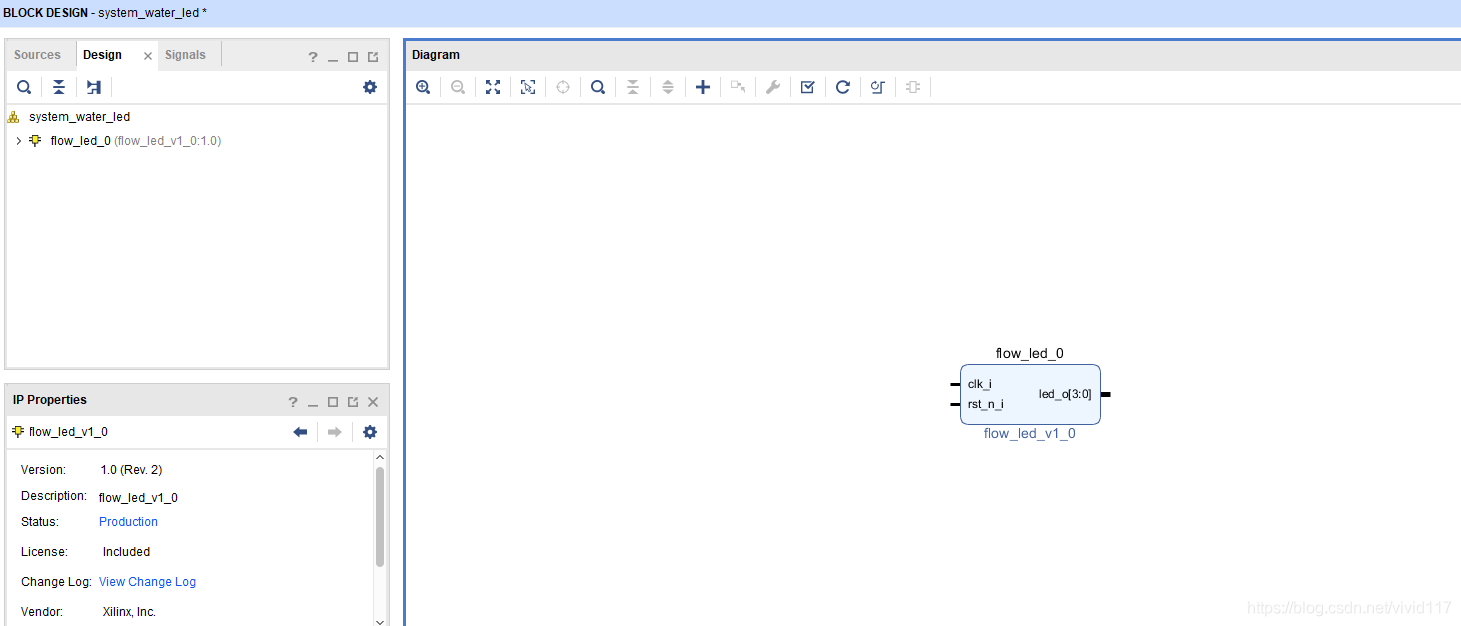Select the Design tab
The image size is (1461, 626).
[102, 55]
